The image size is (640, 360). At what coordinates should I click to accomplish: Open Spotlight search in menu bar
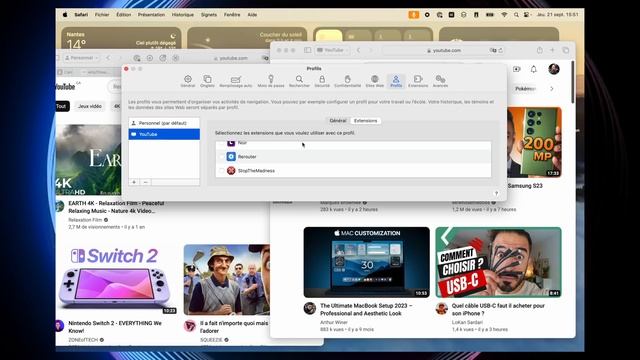(516, 15)
